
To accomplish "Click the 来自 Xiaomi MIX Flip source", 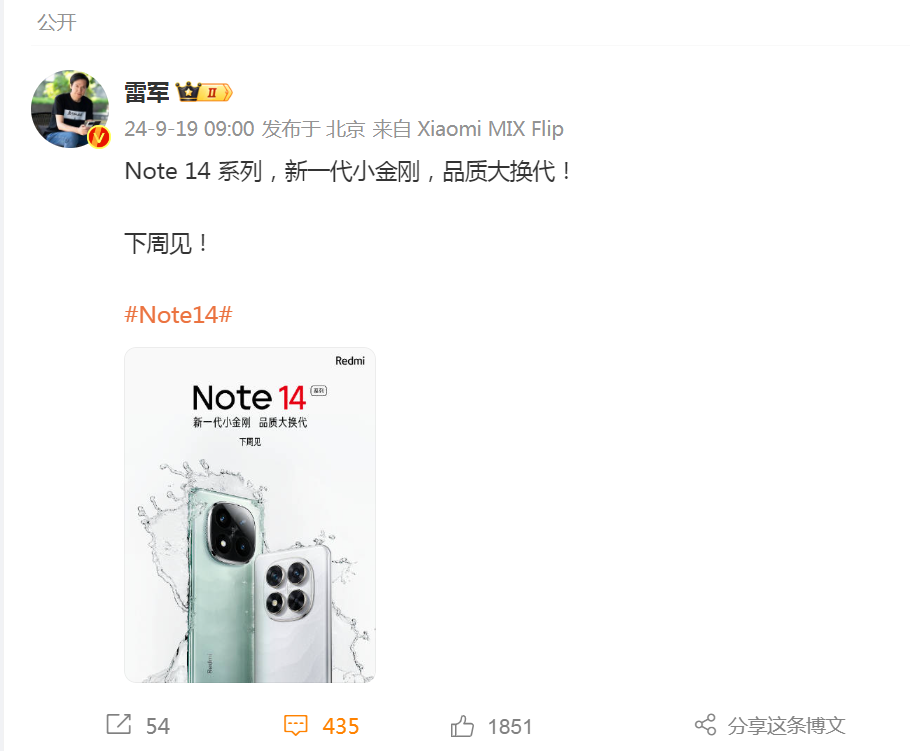I will point(468,129).
